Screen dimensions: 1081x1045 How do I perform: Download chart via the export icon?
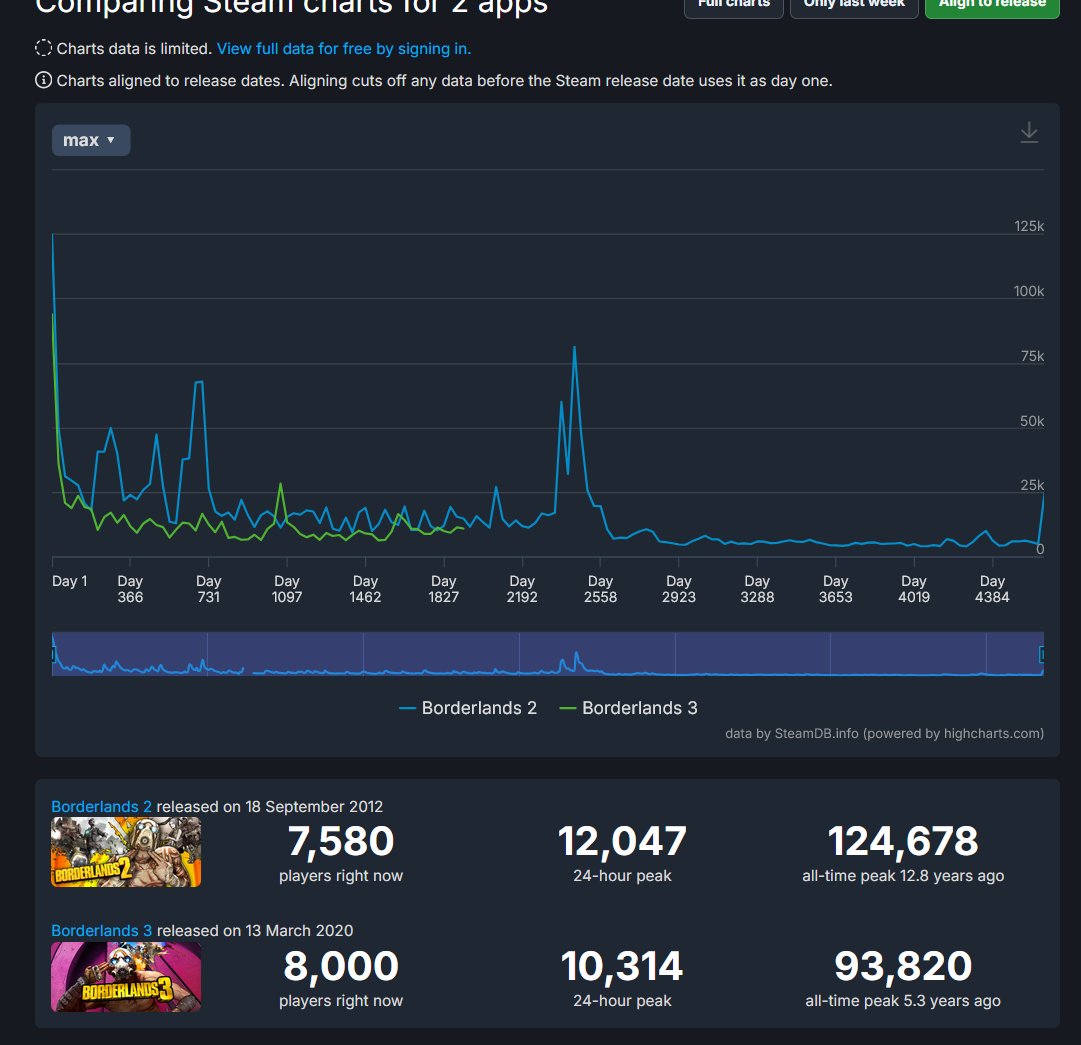pos(1029,132)
